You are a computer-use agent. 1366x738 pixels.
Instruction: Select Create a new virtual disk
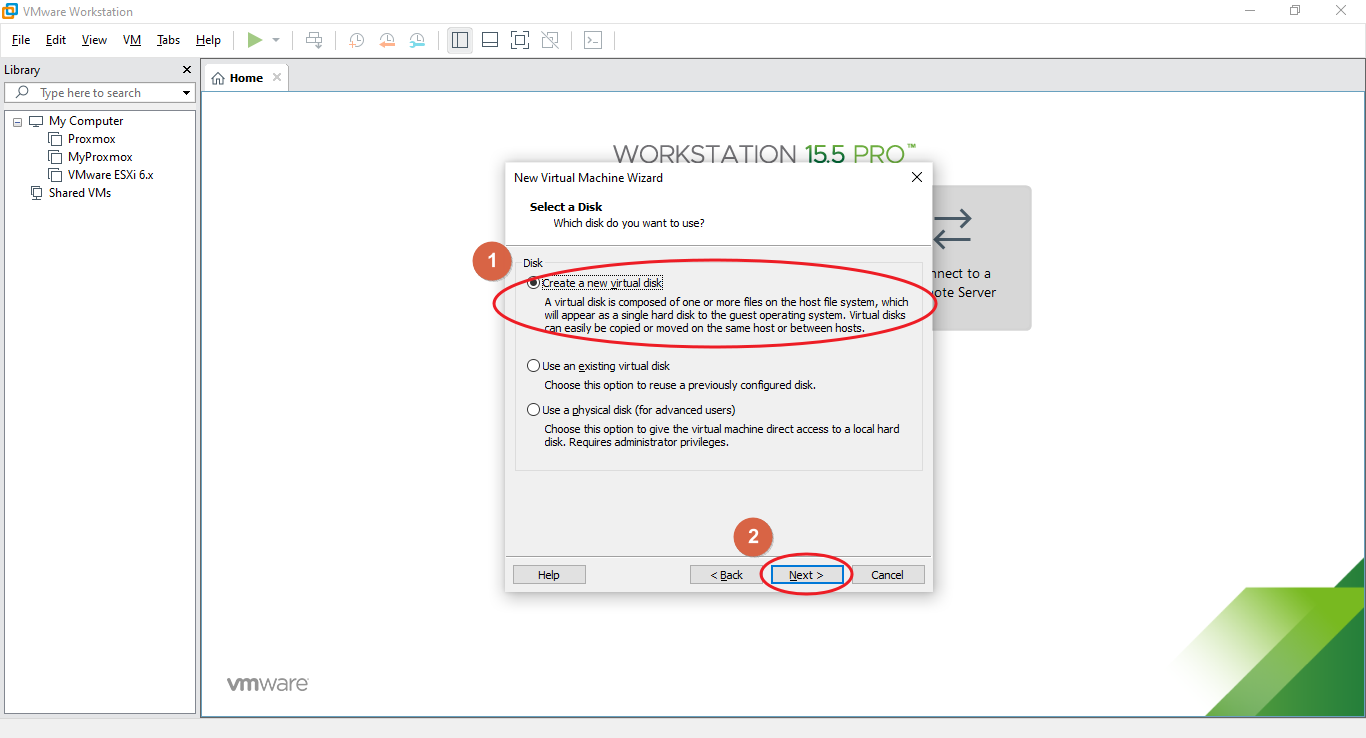pos(595,283)
